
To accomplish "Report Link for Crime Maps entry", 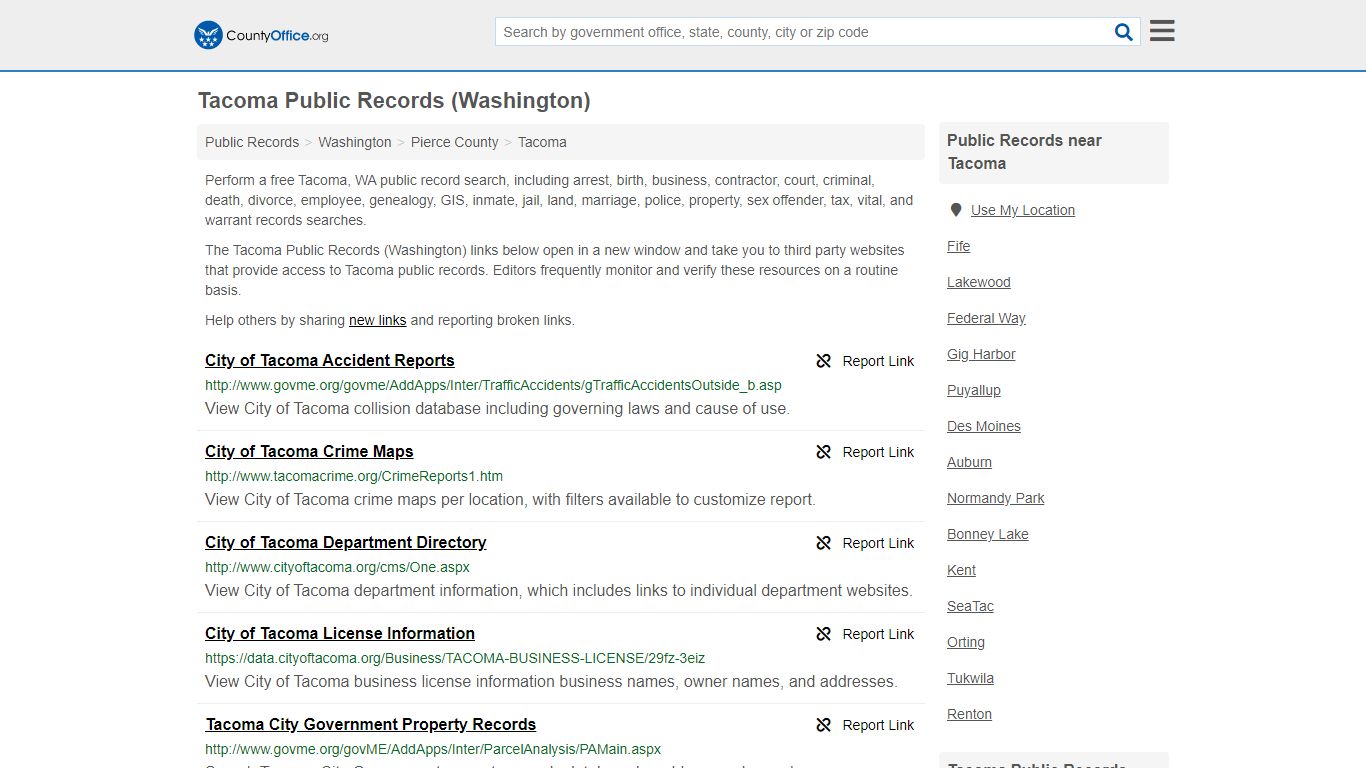I will pyautogui.click(x=878, y=452).
